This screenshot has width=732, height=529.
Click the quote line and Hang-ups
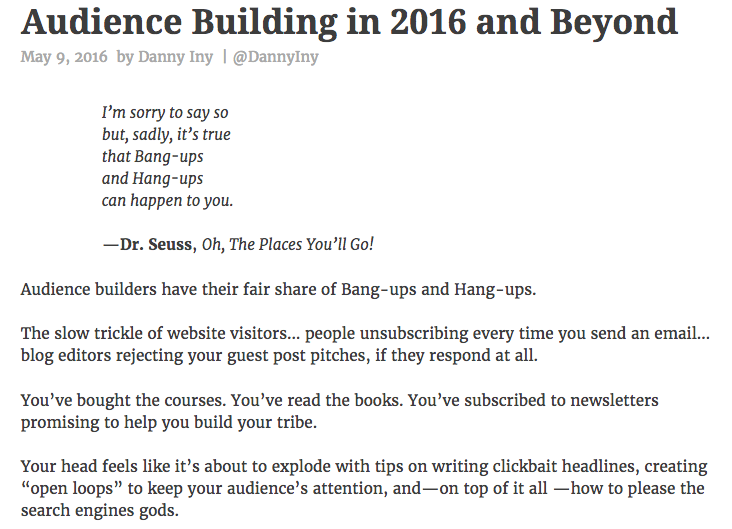point(153,178)
